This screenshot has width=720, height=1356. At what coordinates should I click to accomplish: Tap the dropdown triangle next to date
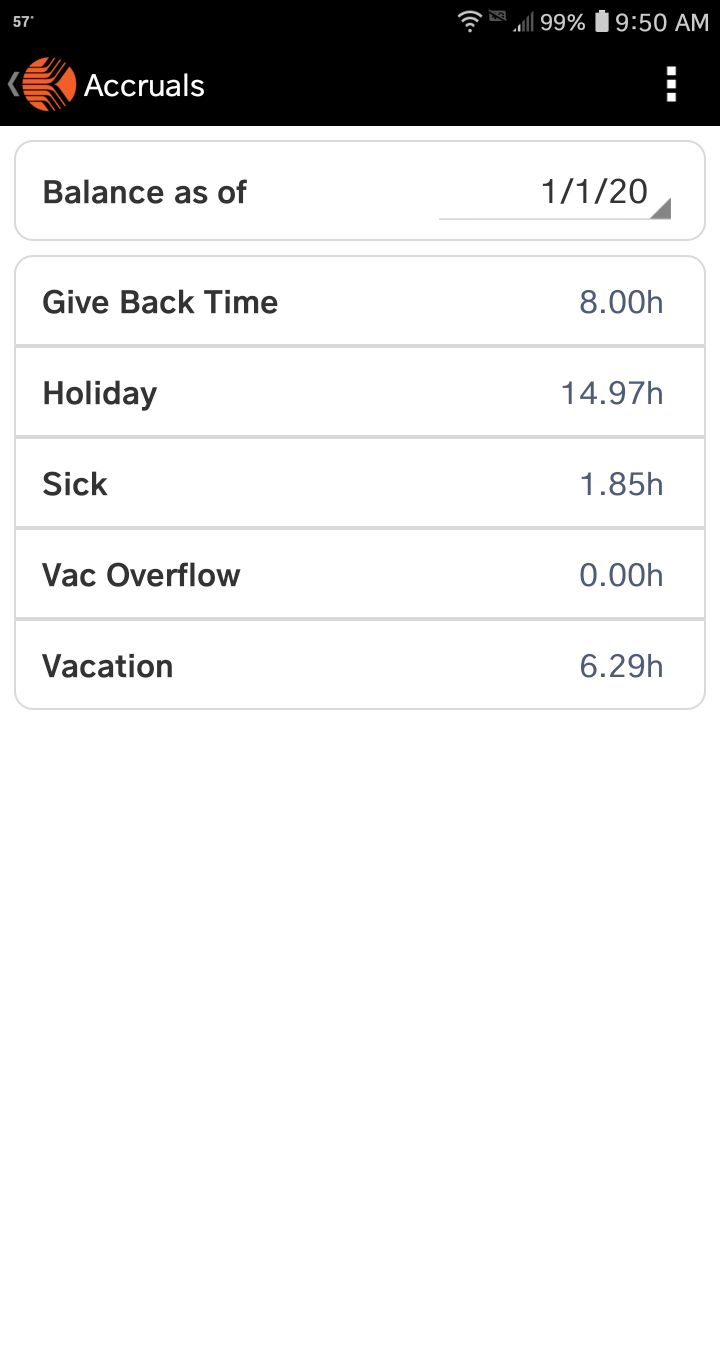click(x=660, y=208)
